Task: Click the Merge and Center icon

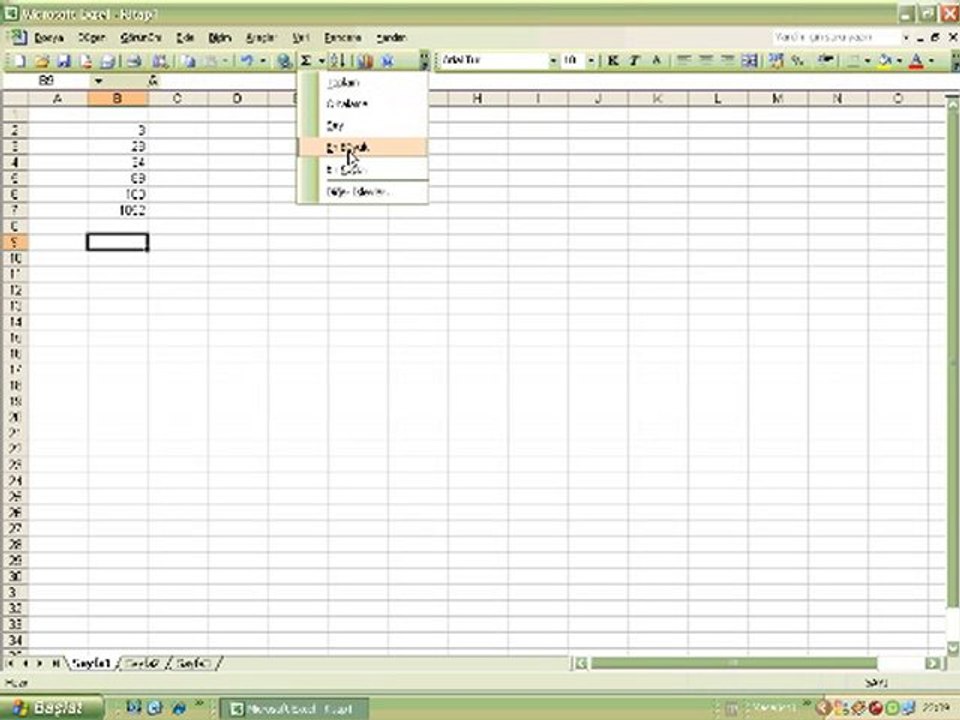Action: pos(749,60)
